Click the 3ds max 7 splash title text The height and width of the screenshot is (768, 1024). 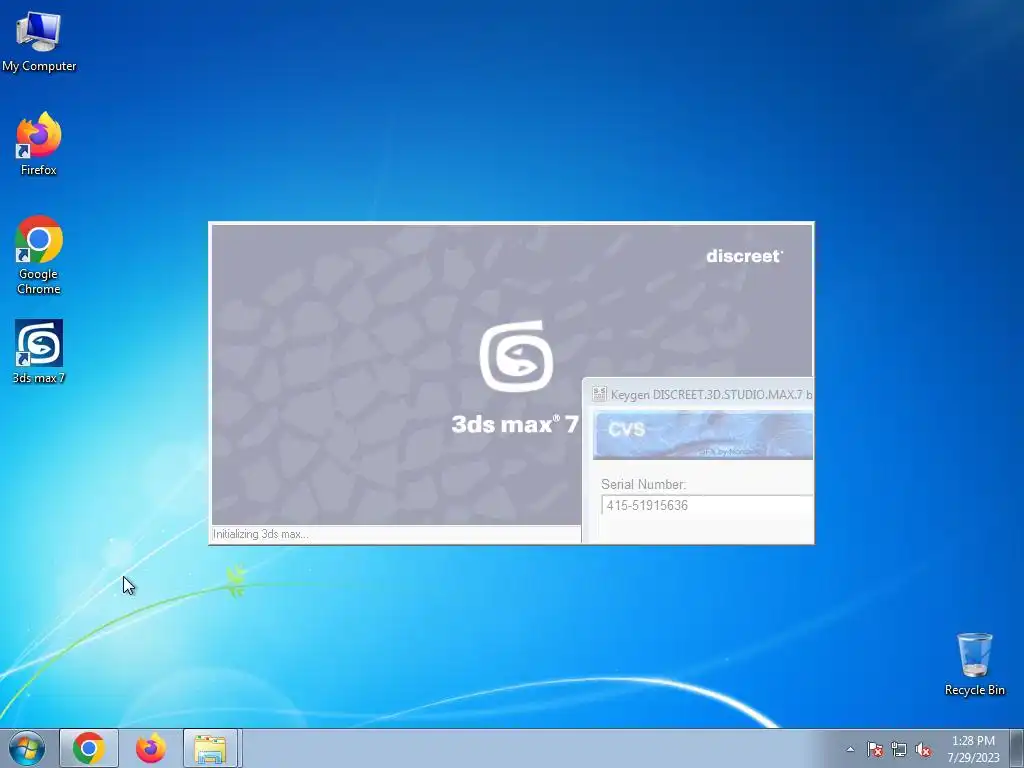(515, 424)
